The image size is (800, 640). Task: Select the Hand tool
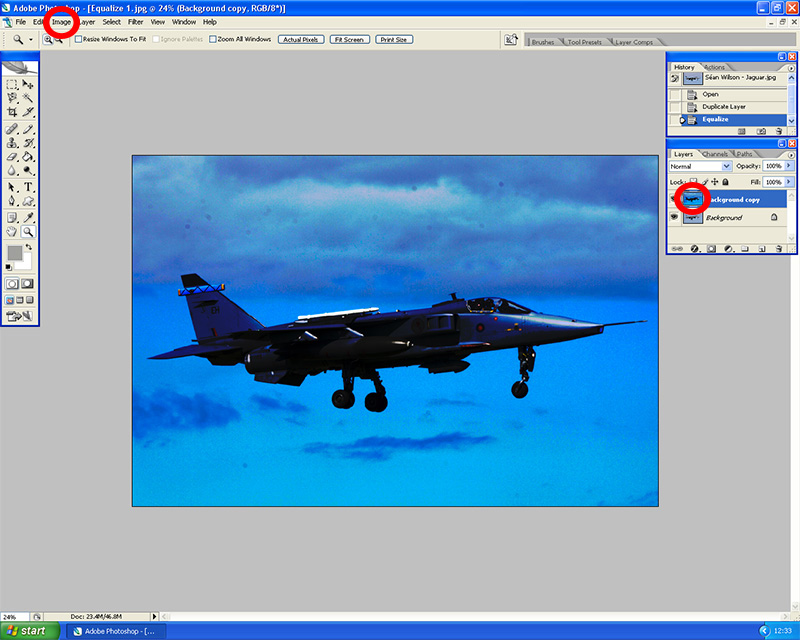12,232
